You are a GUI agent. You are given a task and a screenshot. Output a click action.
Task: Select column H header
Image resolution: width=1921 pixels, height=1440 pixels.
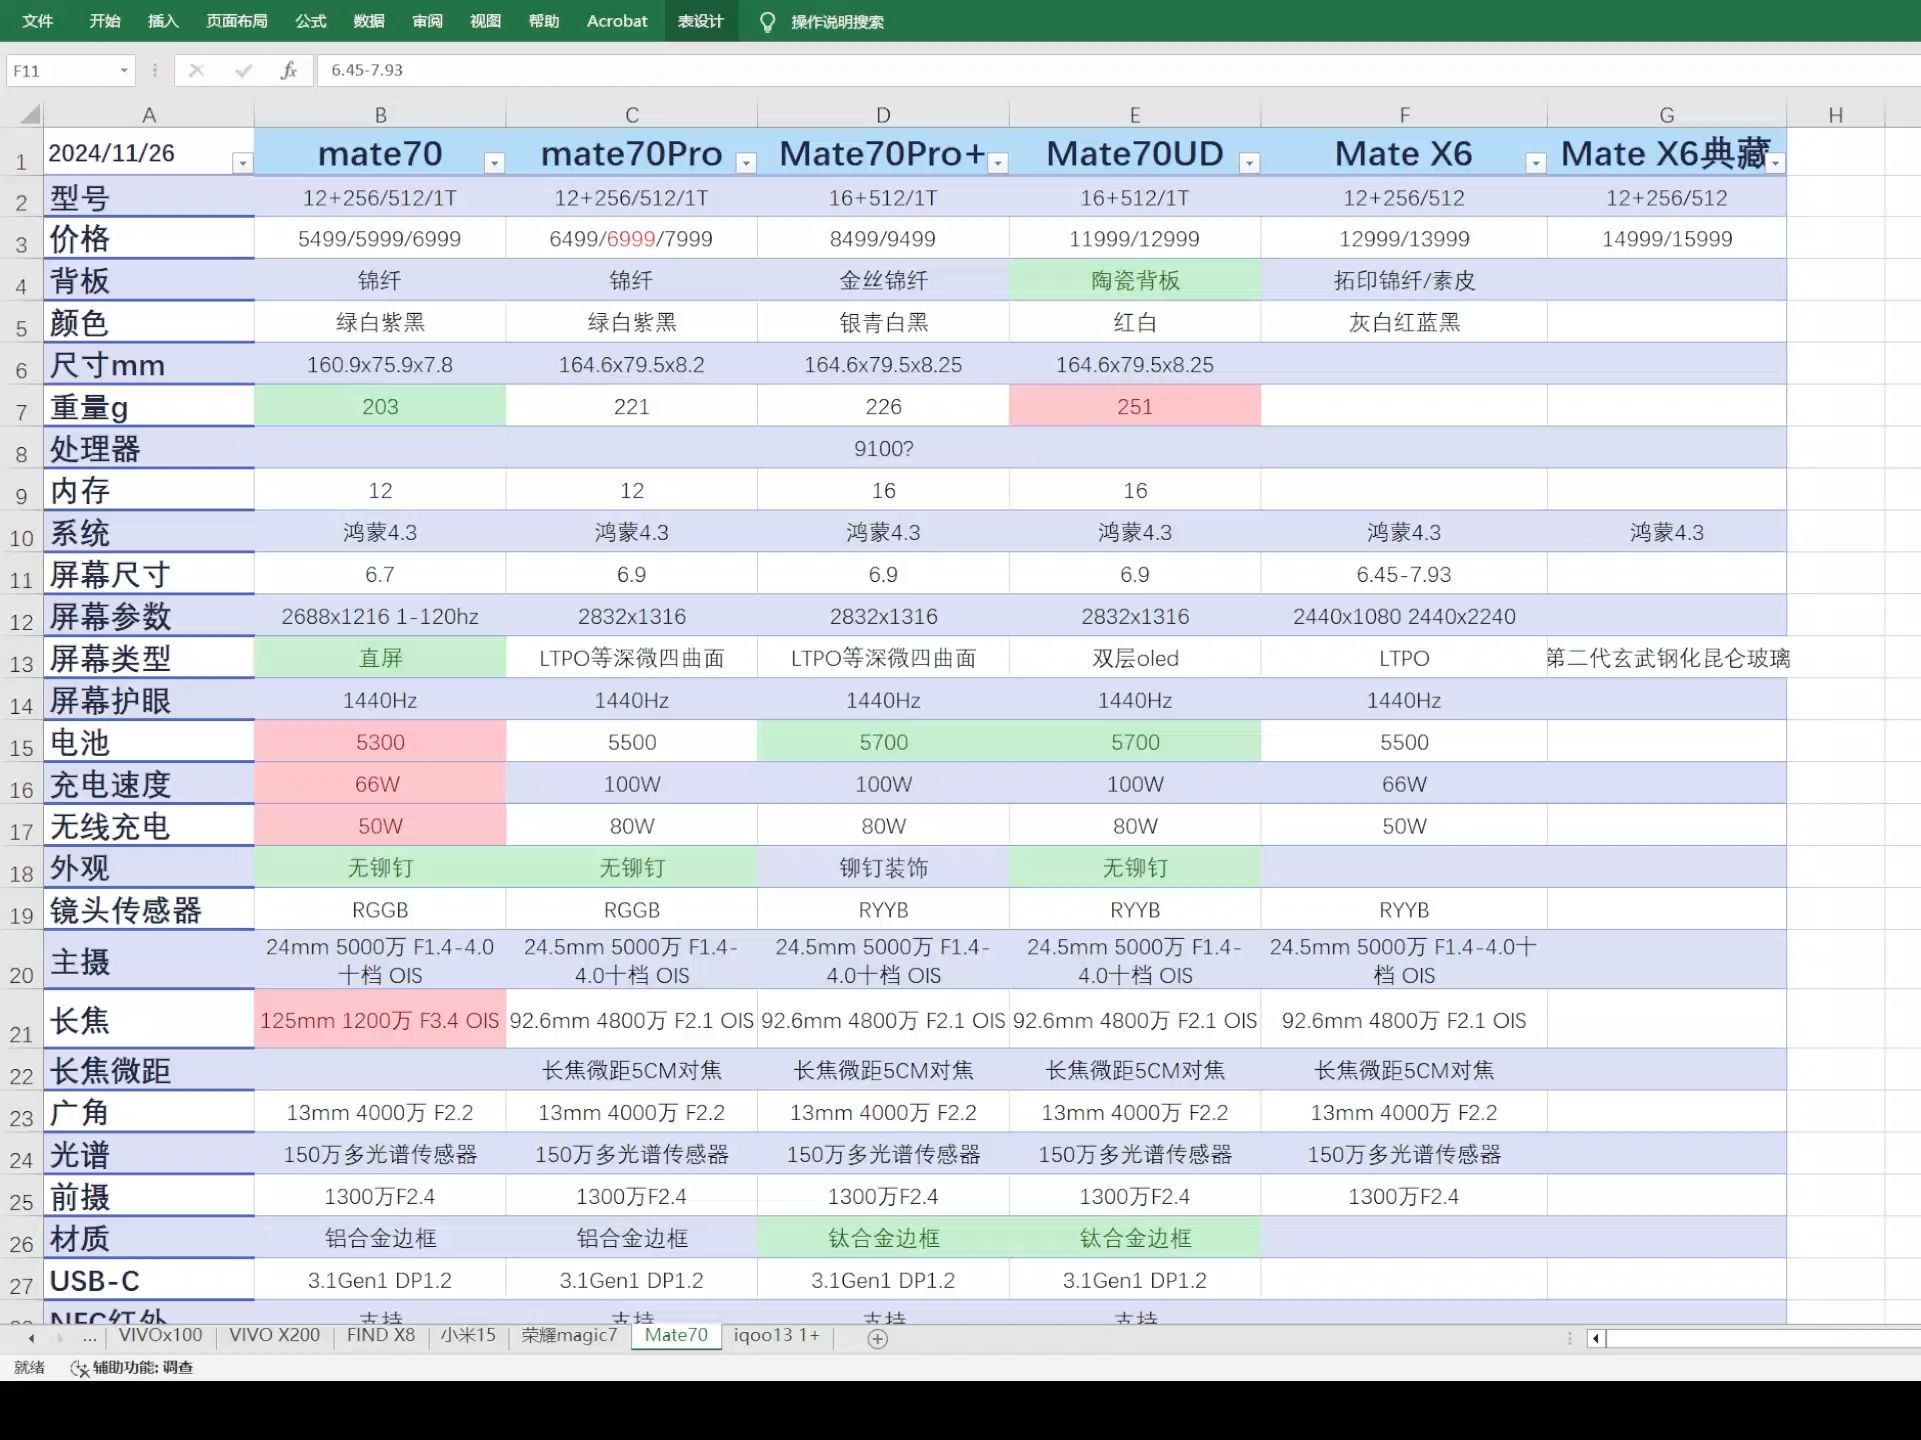point(1835,114)
